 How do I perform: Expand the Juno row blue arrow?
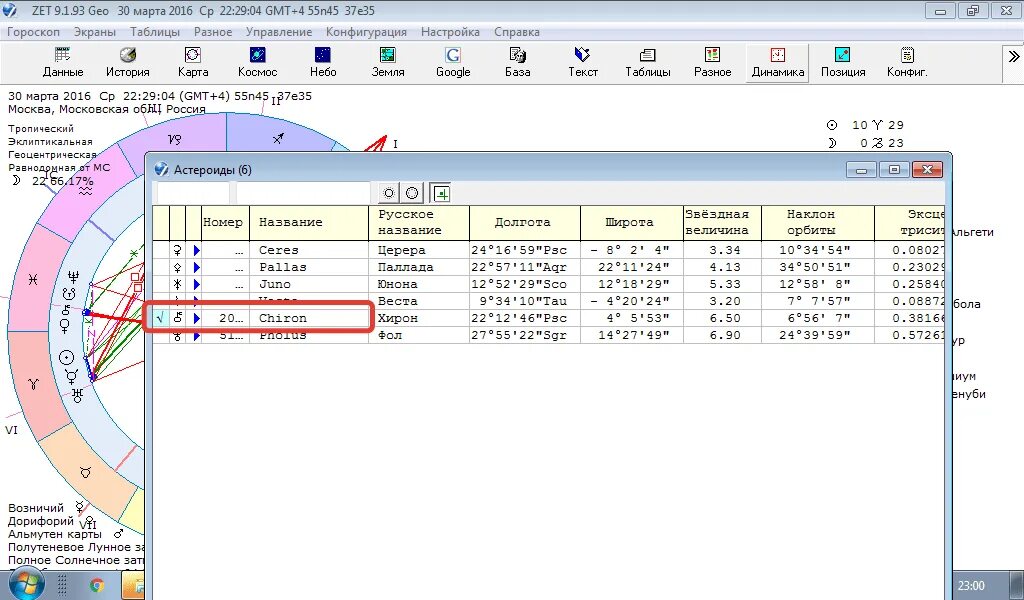point(195,284)
